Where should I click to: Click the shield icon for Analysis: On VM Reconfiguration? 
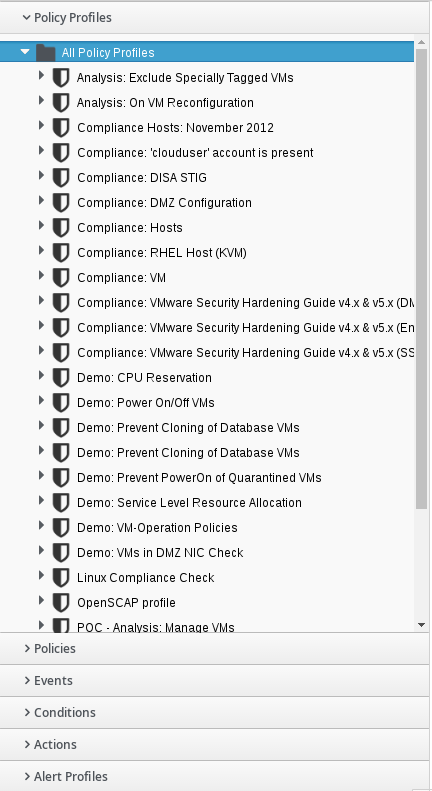point(61,102)
